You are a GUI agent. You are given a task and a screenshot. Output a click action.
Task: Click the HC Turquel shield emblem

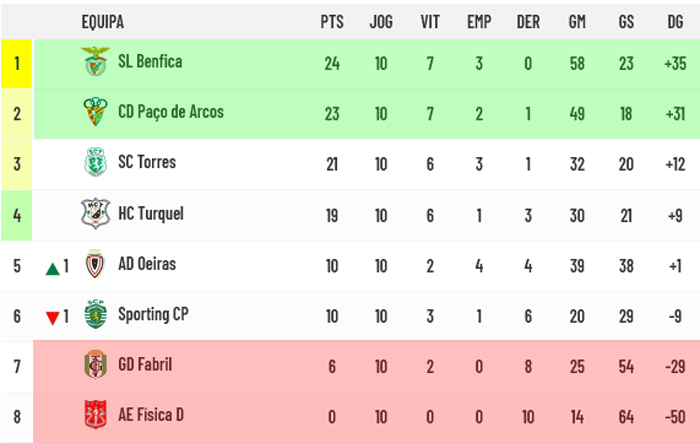(96, 213)
